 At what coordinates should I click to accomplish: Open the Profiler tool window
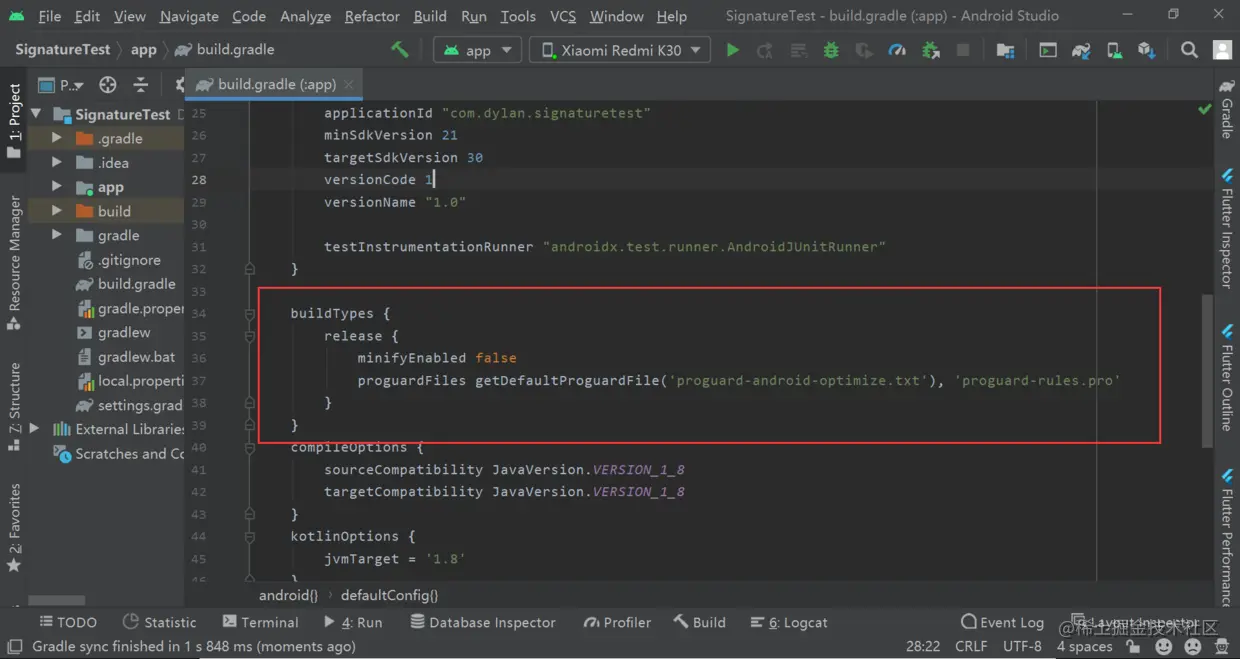click(x=617, y=622)
